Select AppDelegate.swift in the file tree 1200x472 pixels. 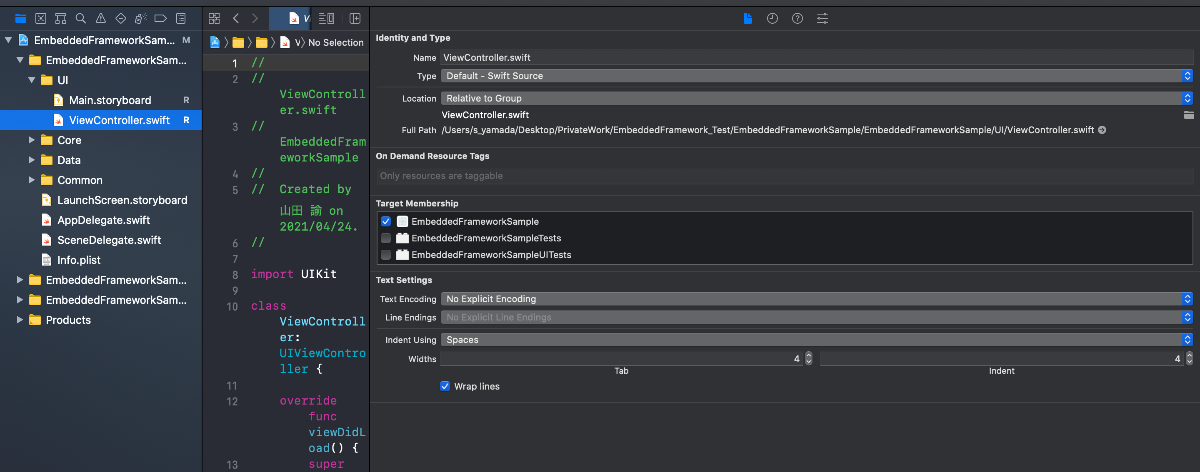pos(103,220)
